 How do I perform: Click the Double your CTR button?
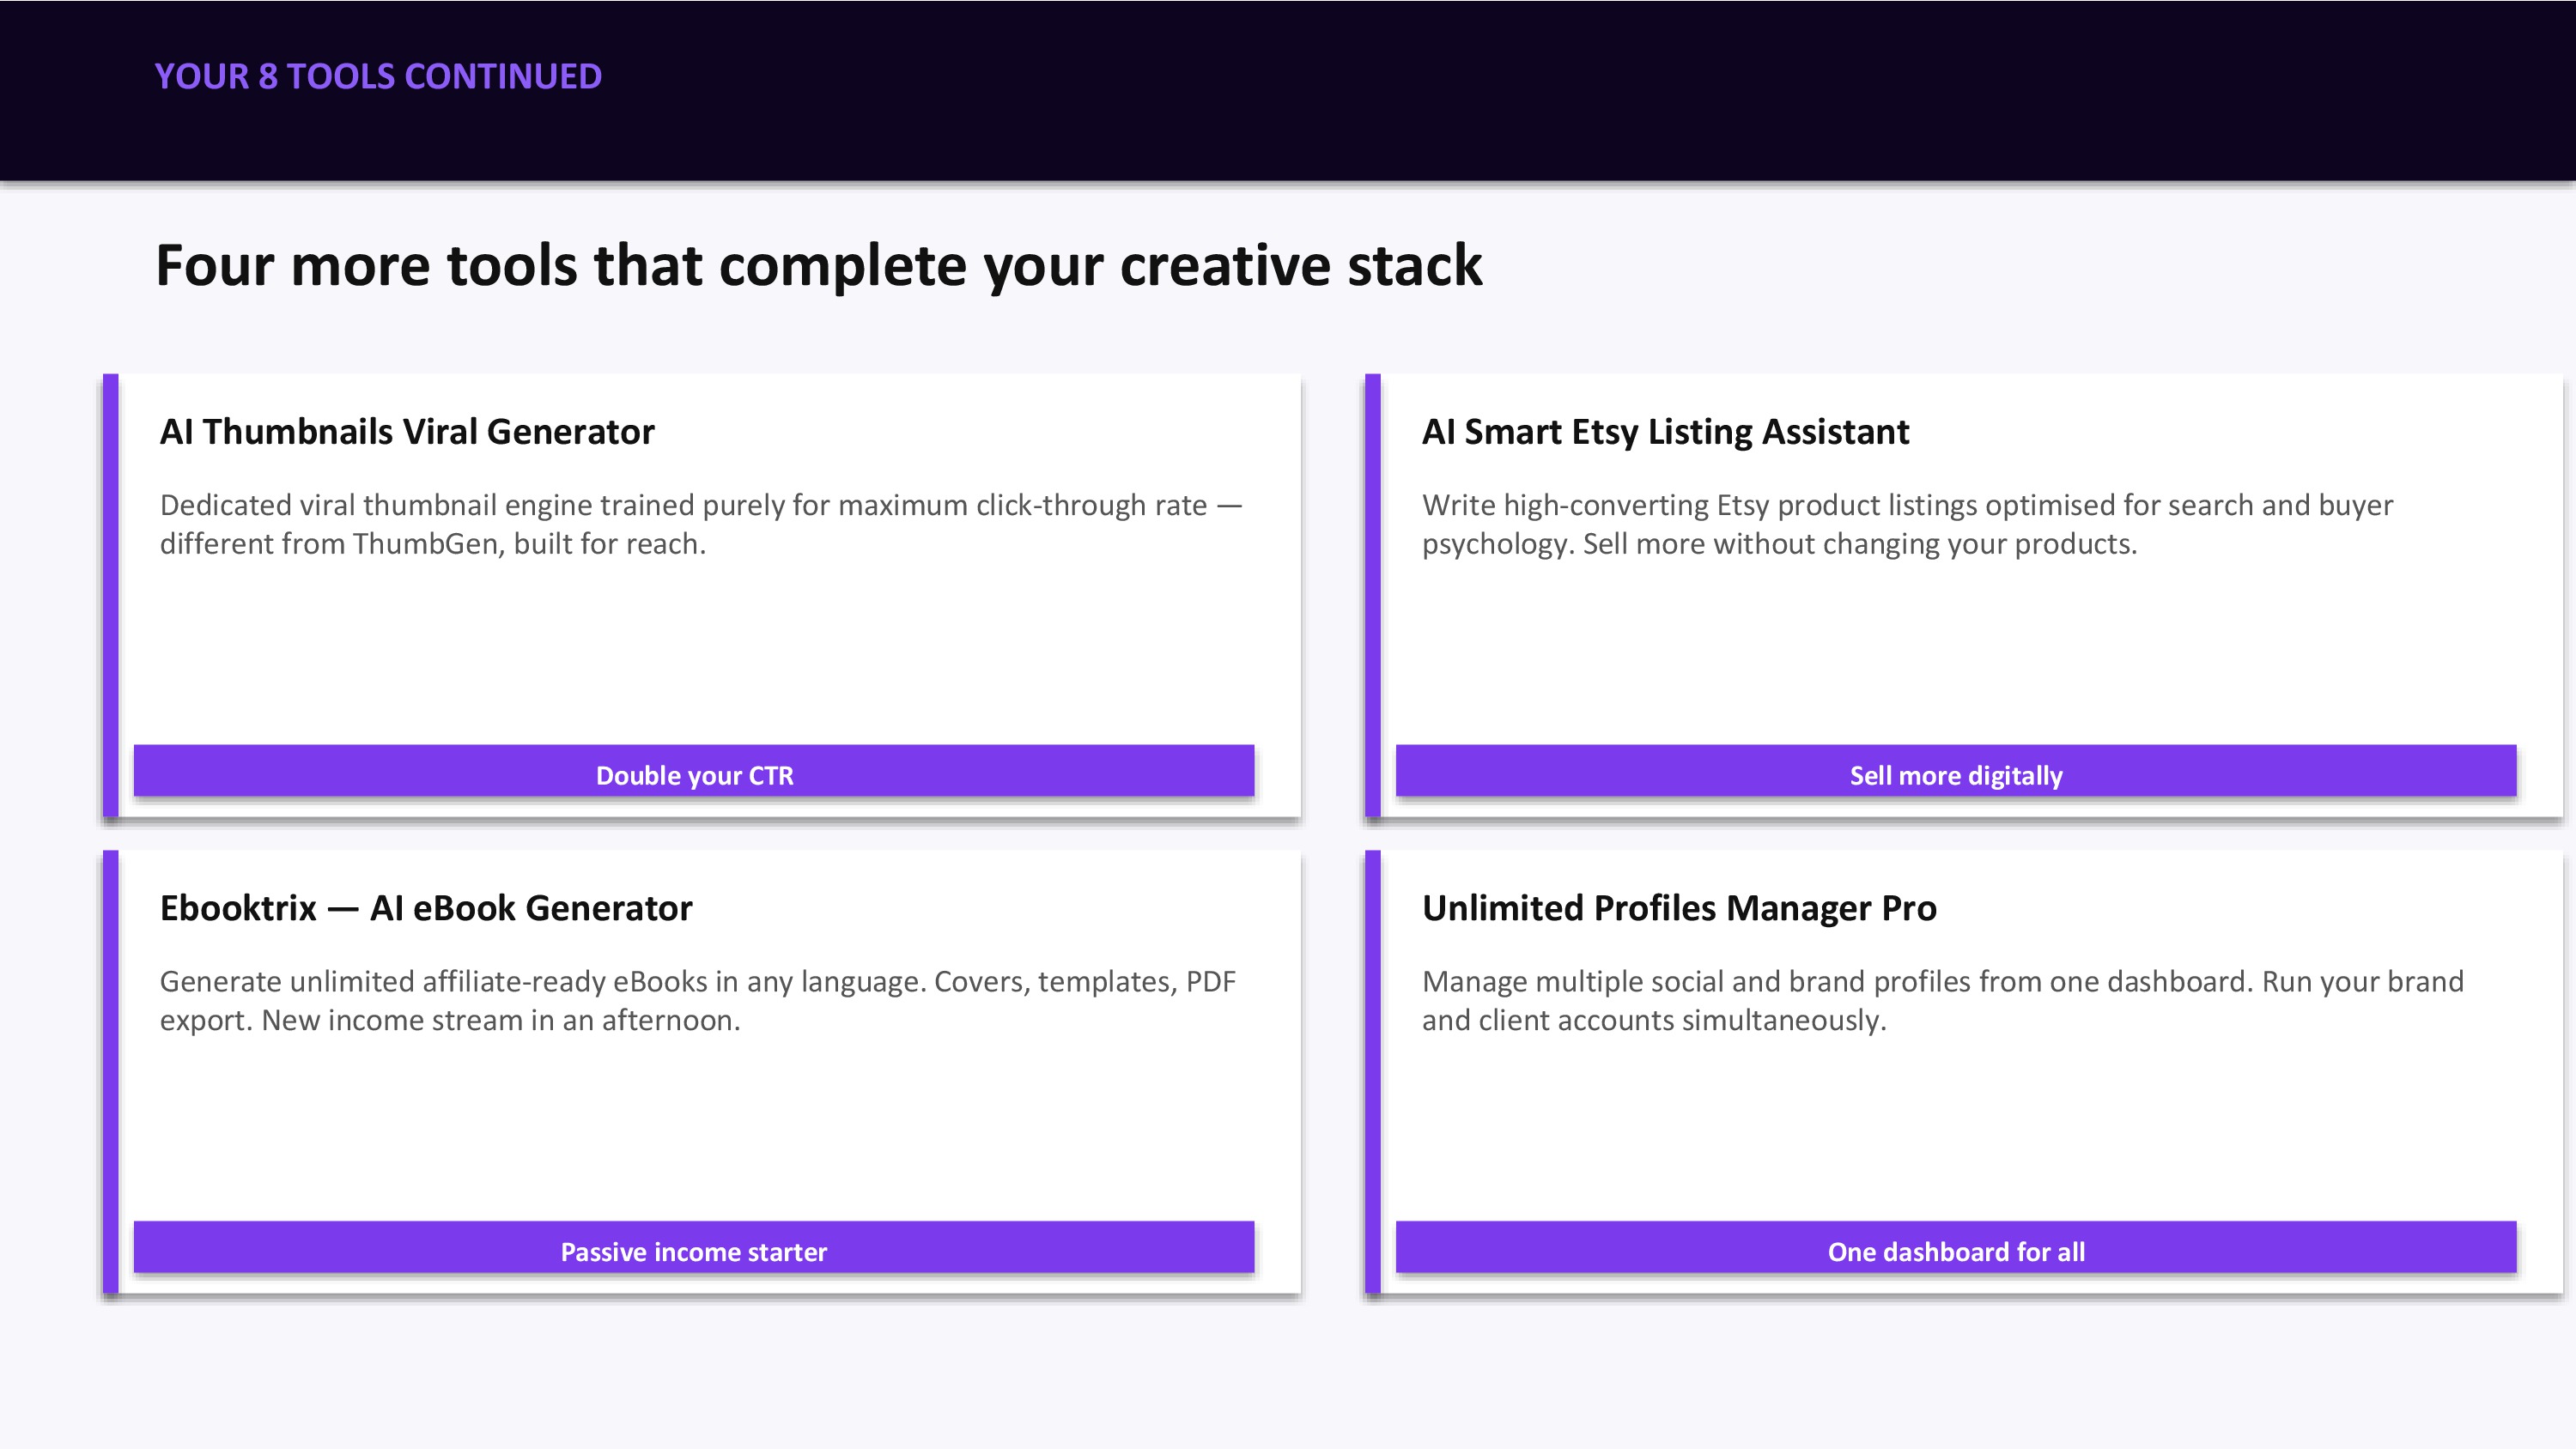click(x=694, y=771)
